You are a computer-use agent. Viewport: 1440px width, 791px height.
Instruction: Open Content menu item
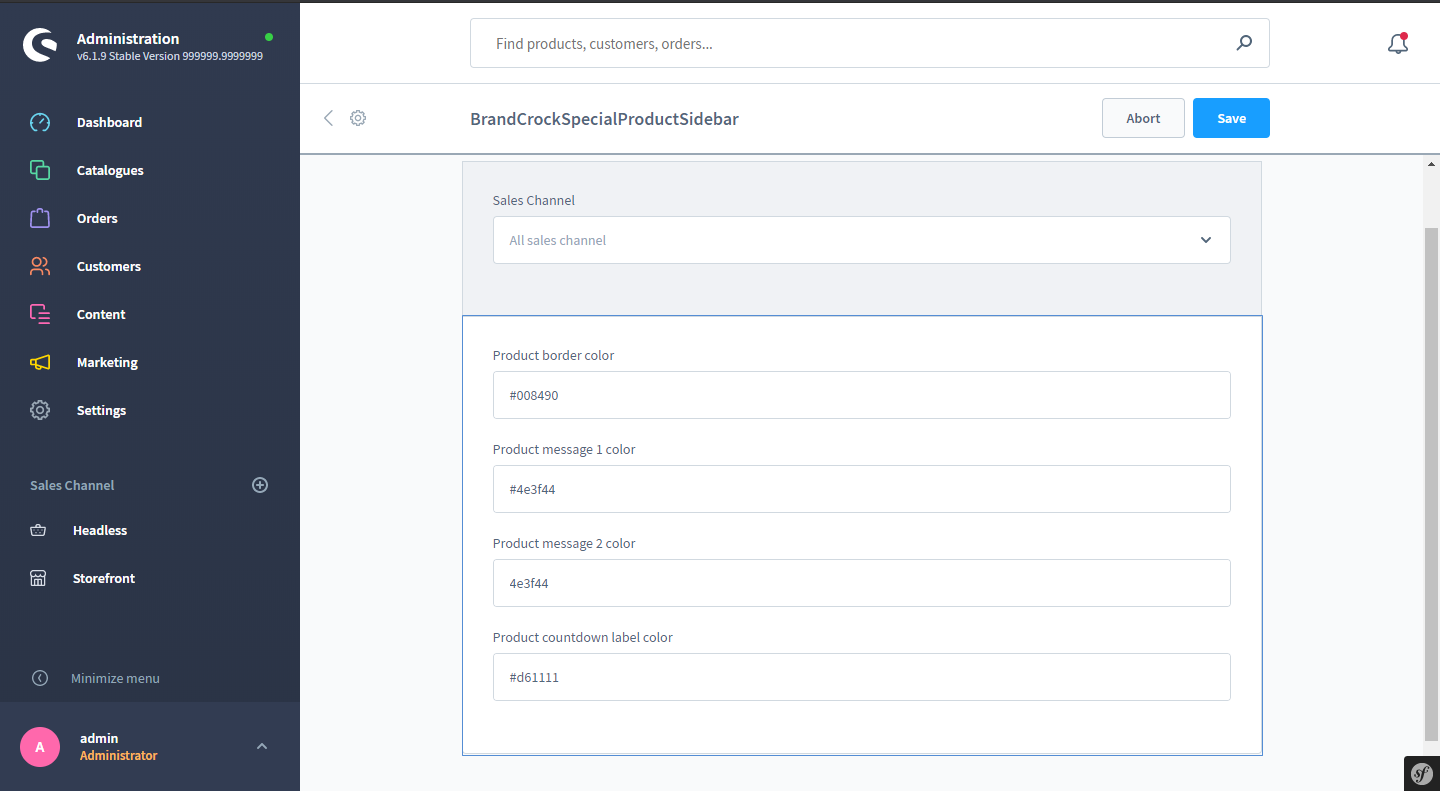101,314
